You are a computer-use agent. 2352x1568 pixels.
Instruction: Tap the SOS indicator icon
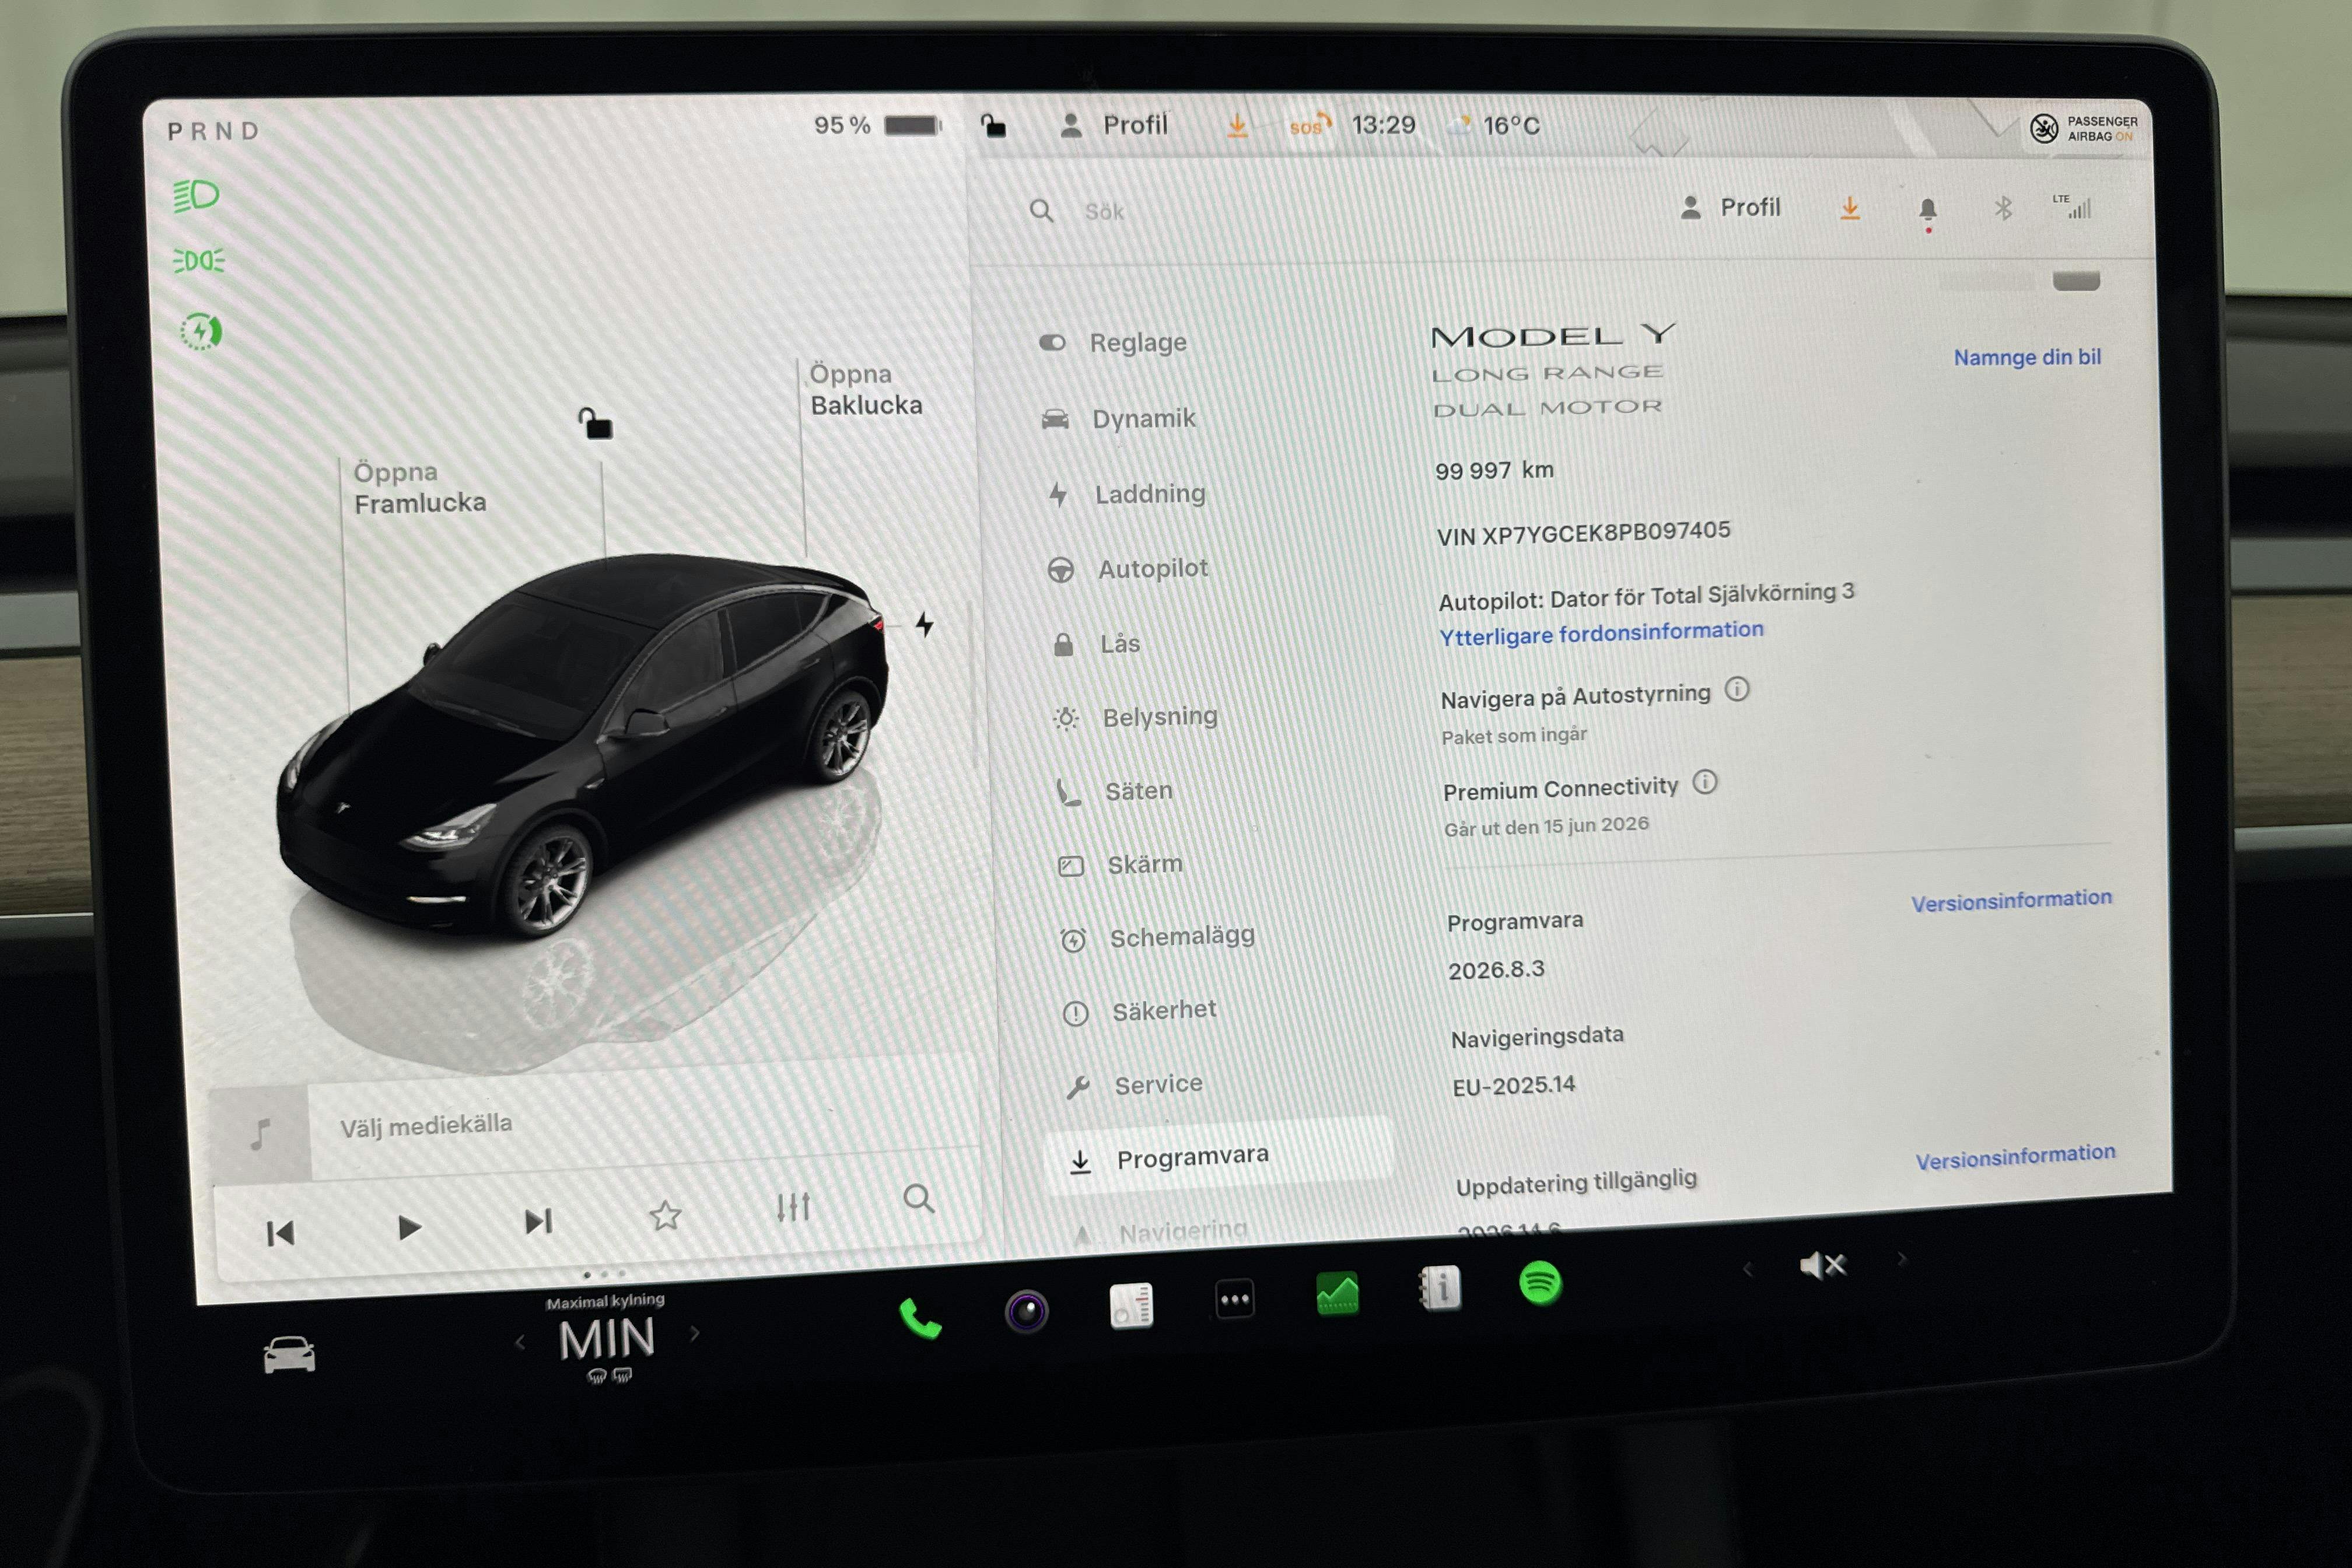pos(1310,125)
